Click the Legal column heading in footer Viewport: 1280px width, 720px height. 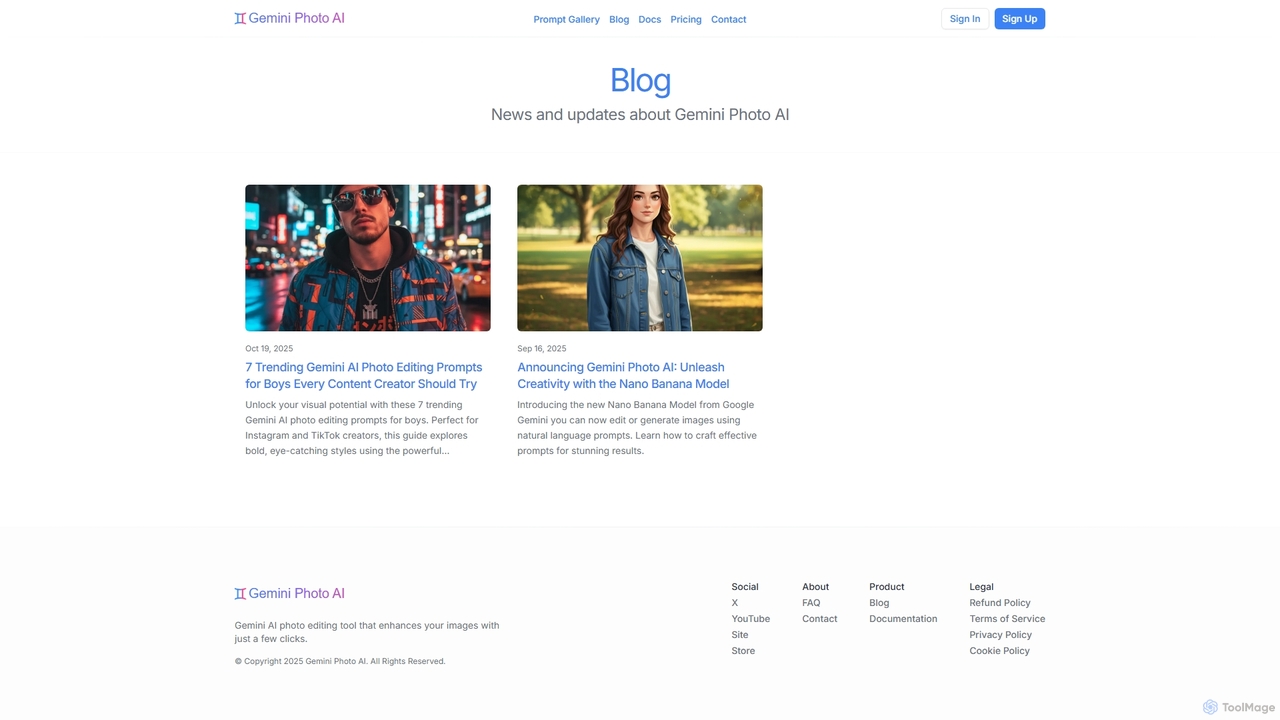(982, 587)
